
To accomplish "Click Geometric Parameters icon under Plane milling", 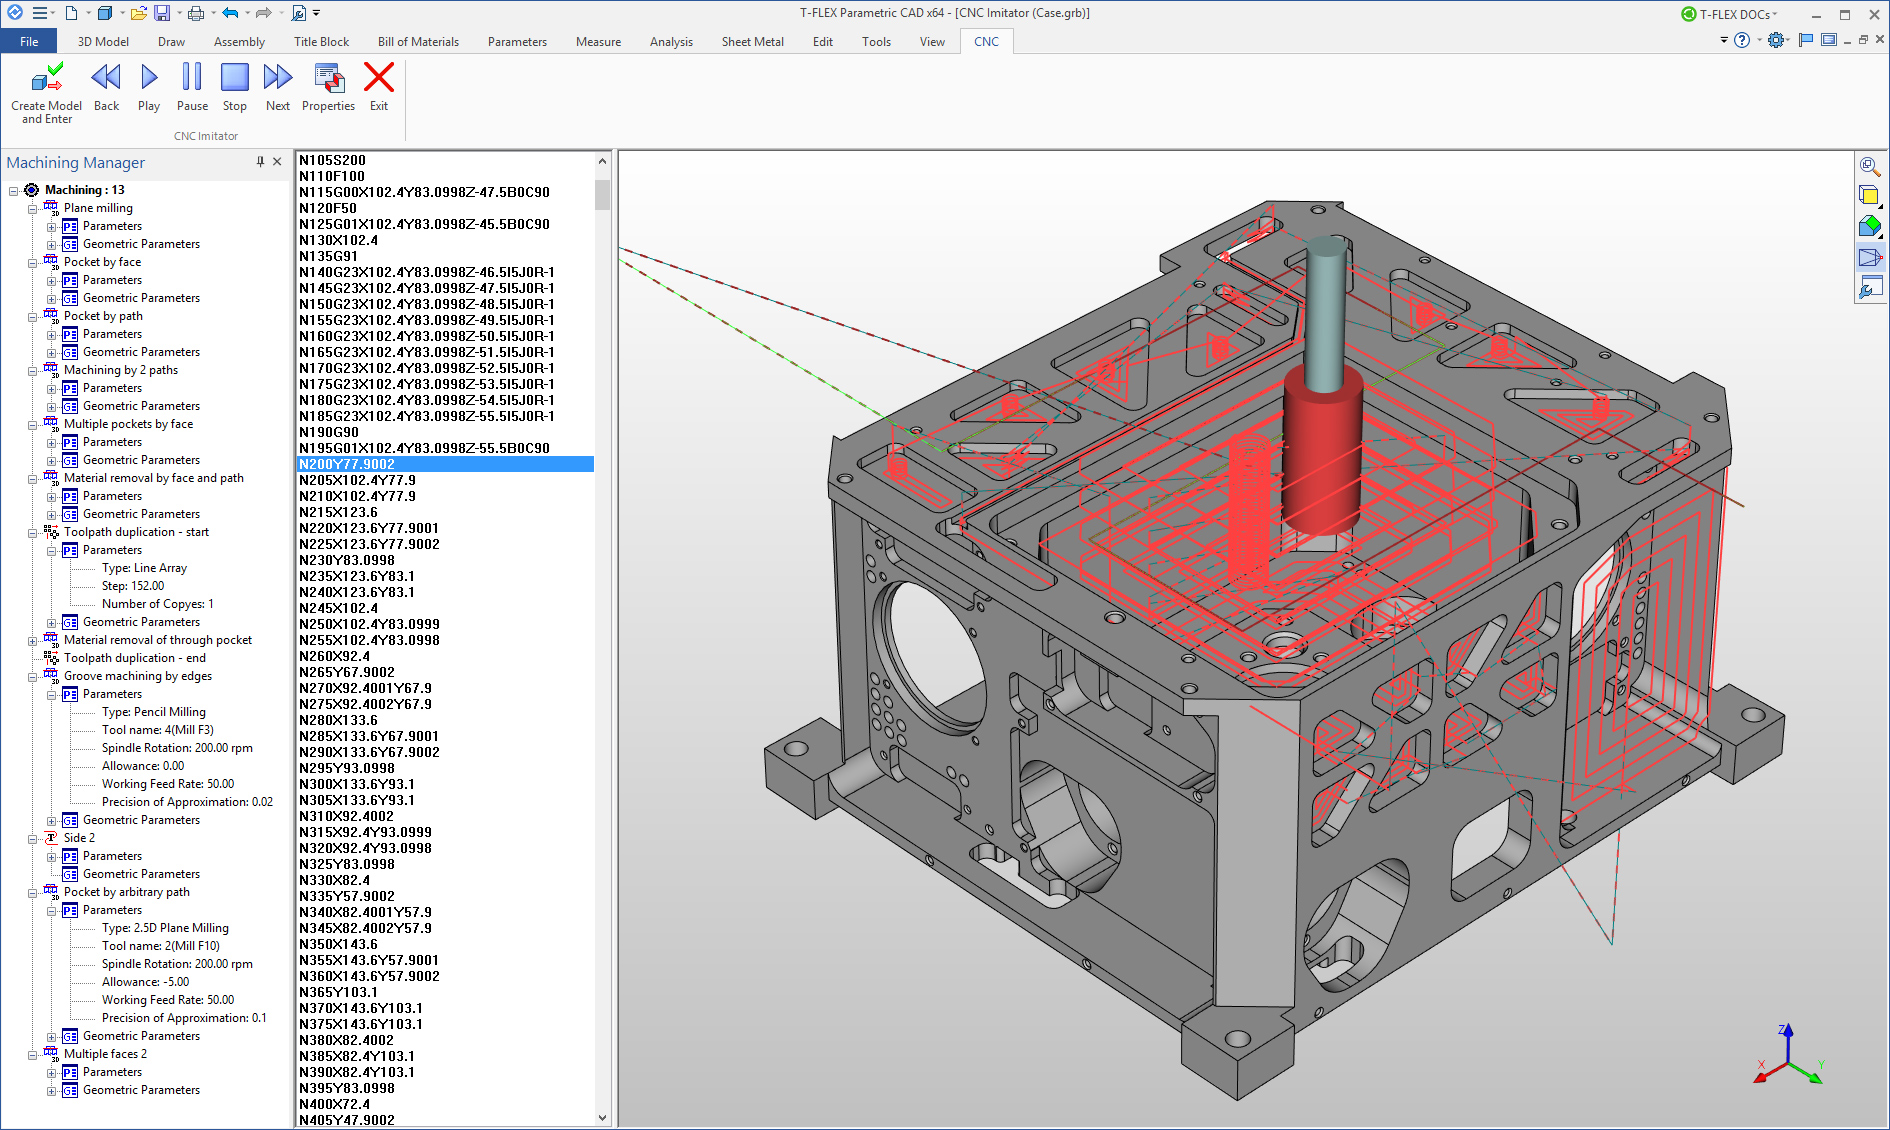I will click(70, 244).
